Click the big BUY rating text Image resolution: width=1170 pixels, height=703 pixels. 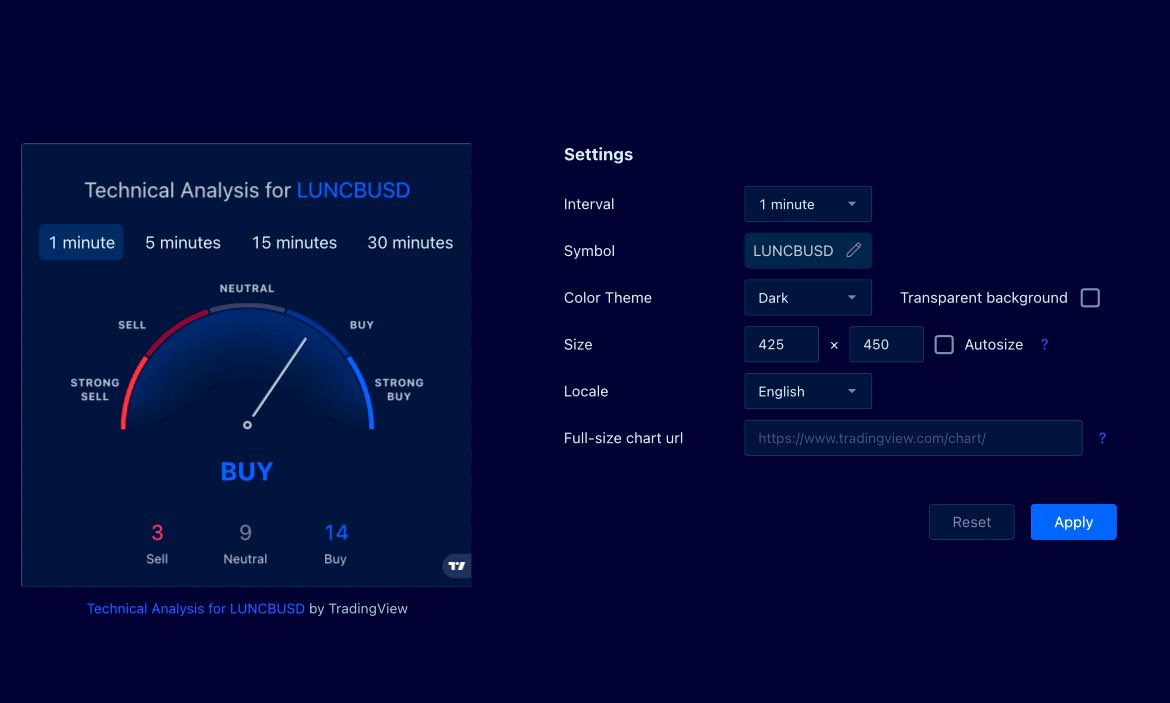(x=247, y=472)
